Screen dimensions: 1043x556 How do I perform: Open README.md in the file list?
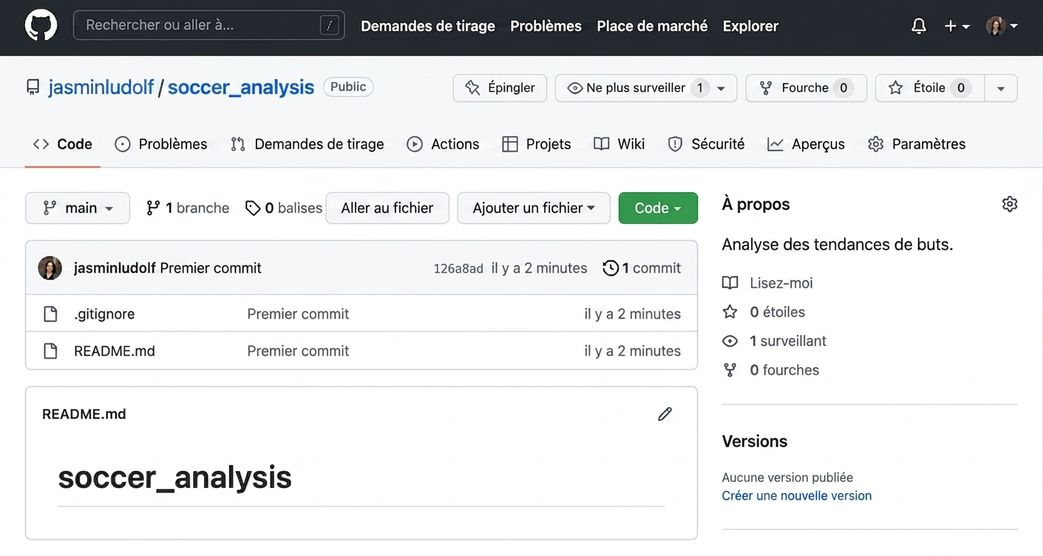point(114,351)
